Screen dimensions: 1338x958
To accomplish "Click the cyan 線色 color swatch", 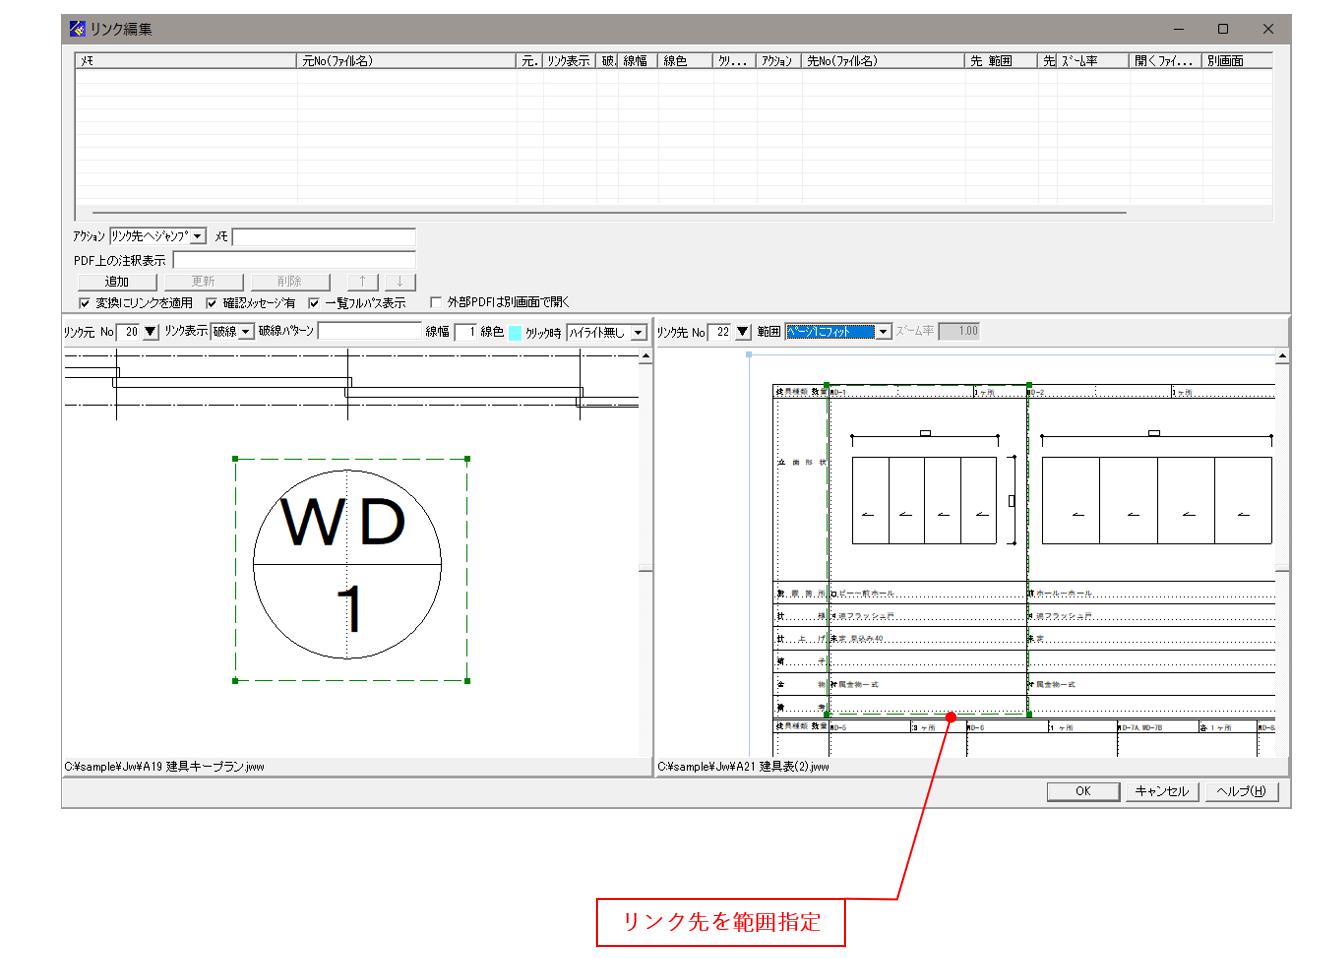I will click(x=515, y=332).
